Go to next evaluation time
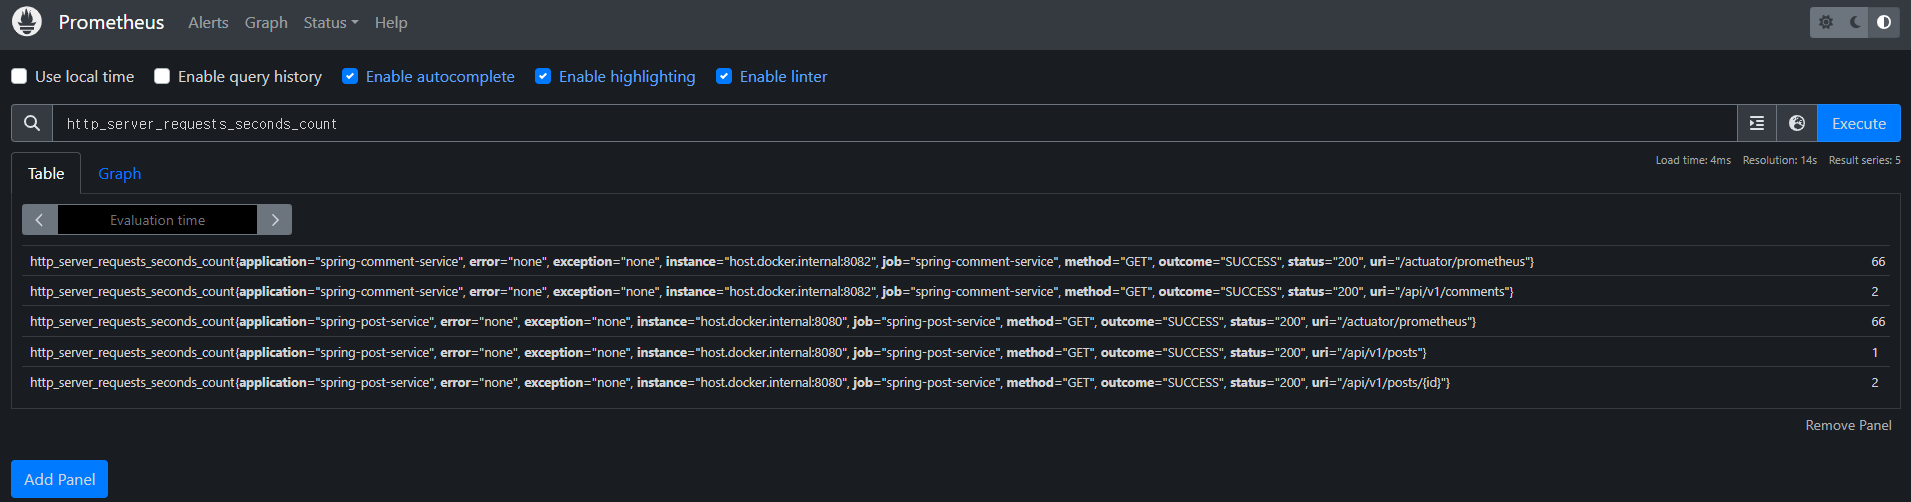 pos(275,219)
